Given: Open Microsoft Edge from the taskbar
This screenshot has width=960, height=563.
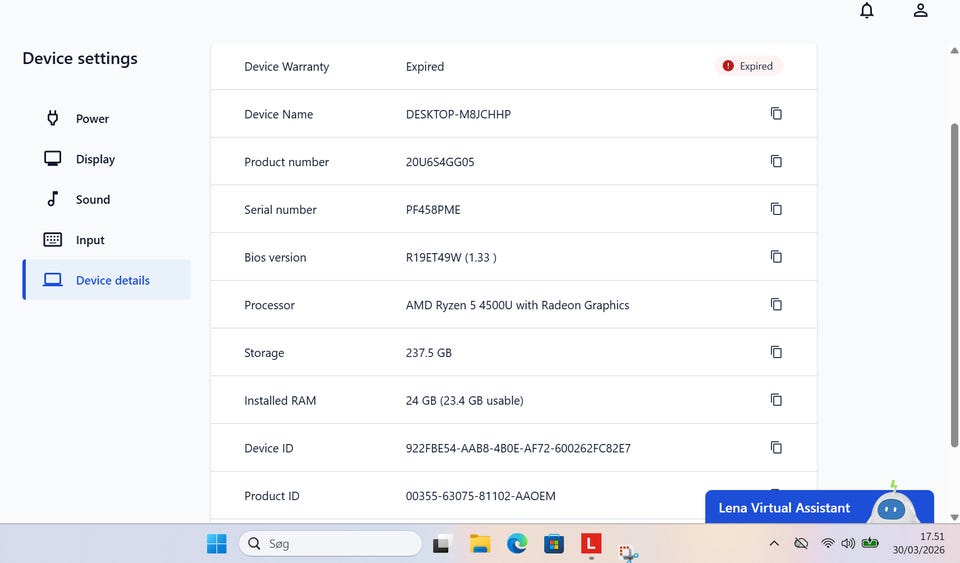Looking at the screenshot, I should 517,544.
